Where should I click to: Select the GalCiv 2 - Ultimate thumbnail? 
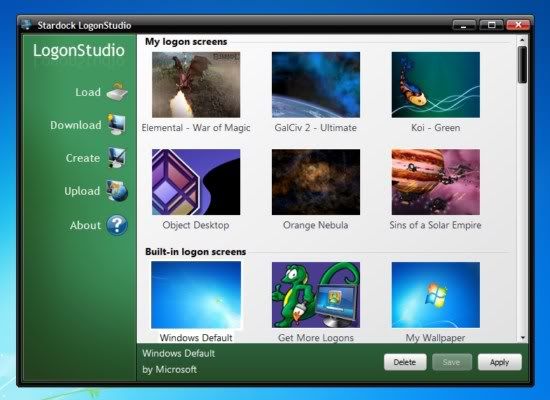[x=316, y=85]
